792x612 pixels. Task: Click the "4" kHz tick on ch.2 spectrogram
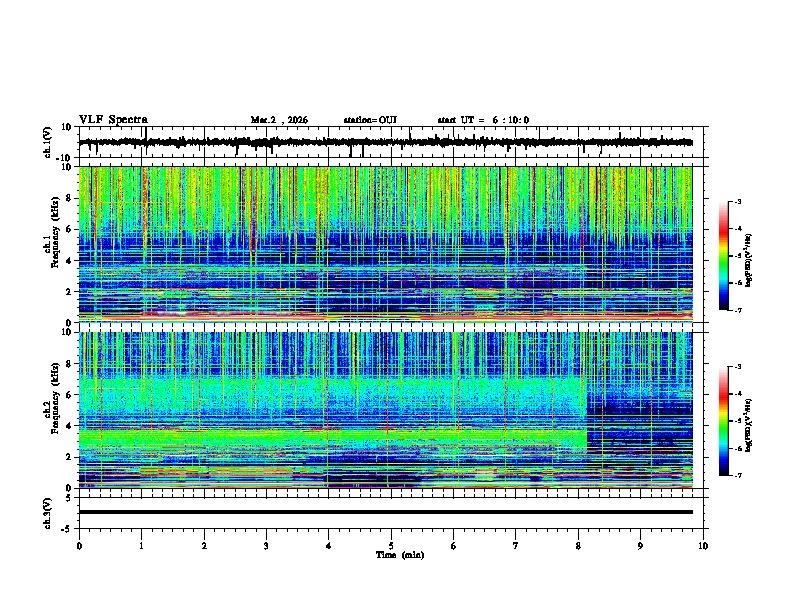(70, 426)
